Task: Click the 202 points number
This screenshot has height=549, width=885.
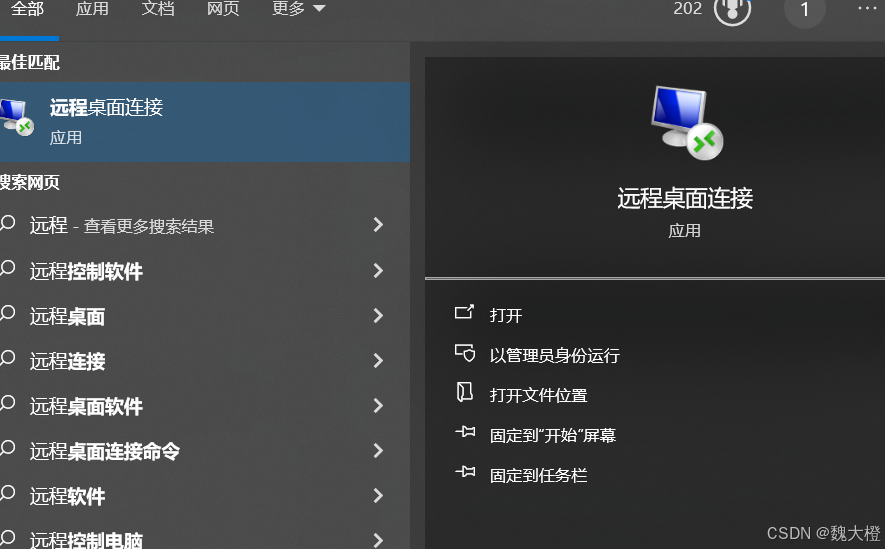Action: [x=687, y=8]
